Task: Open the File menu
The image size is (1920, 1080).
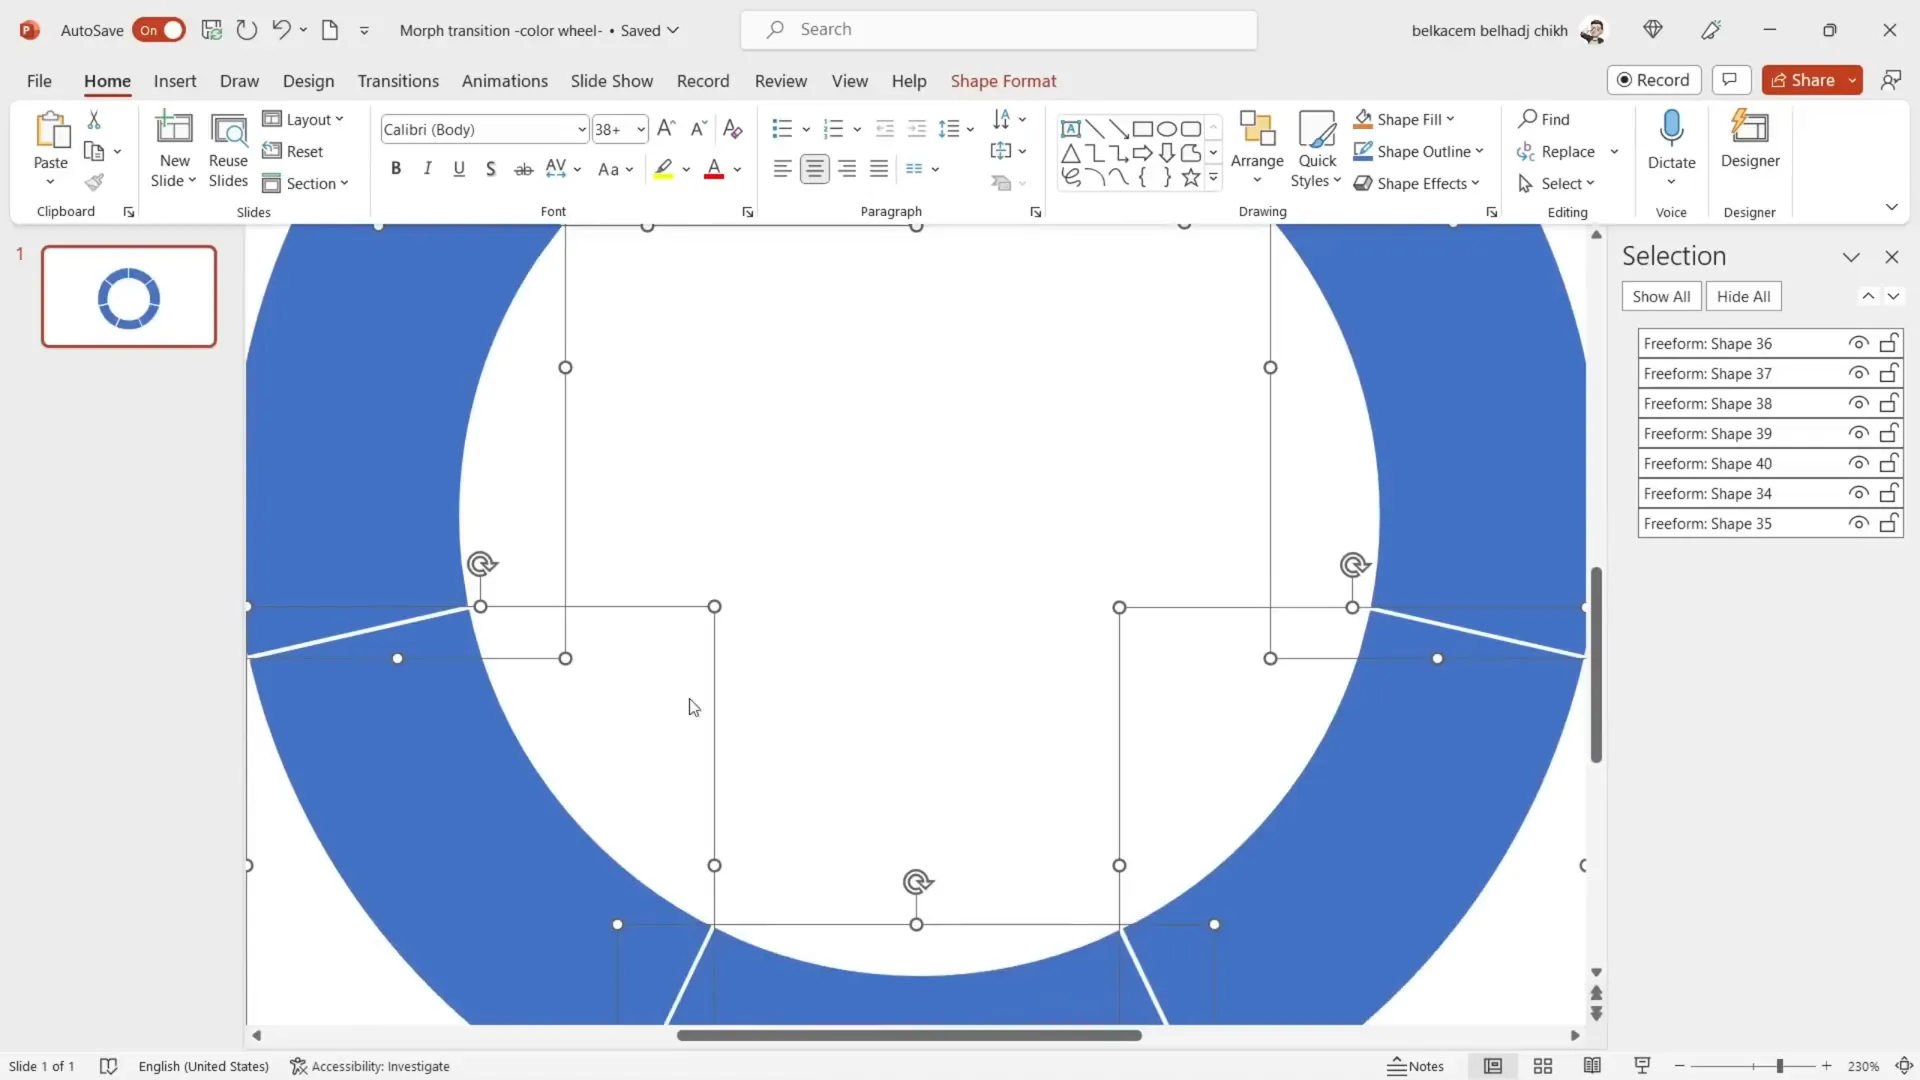Action: [39, 81]
